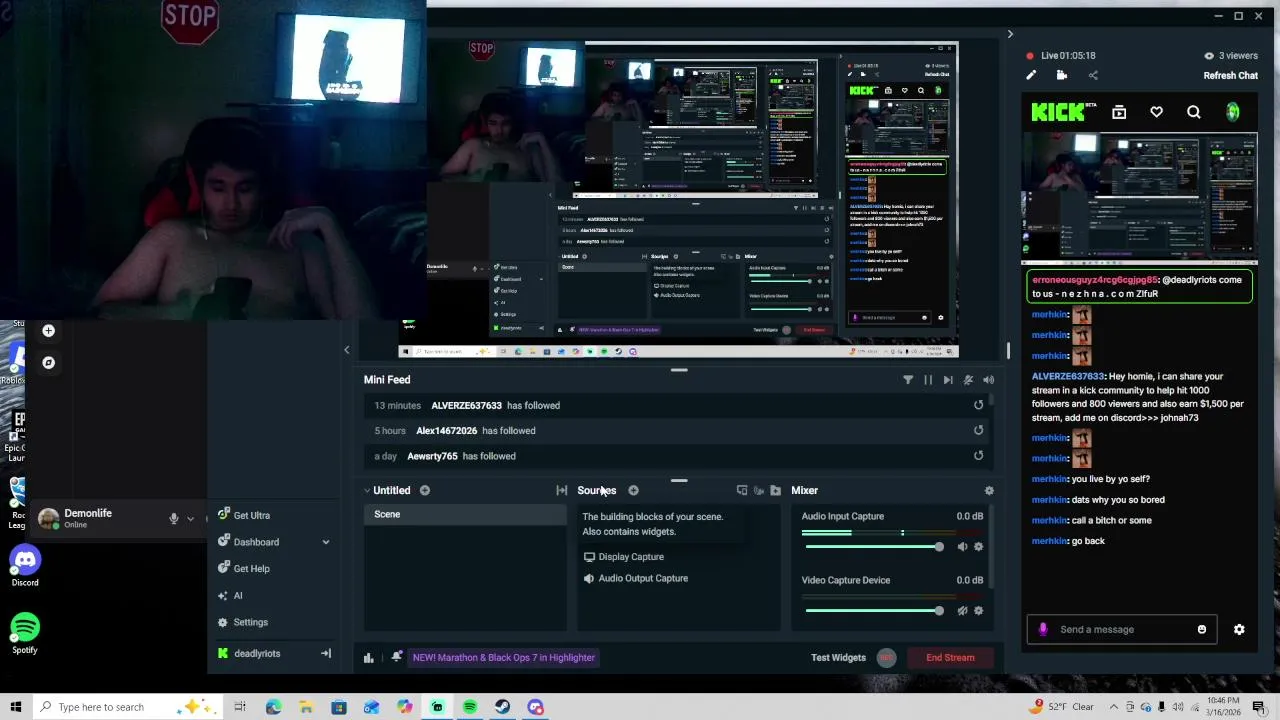The height and width of the screenshot is (720, 1280).
Task: Collapse the left sidebar with chevron
Action: 347,350
